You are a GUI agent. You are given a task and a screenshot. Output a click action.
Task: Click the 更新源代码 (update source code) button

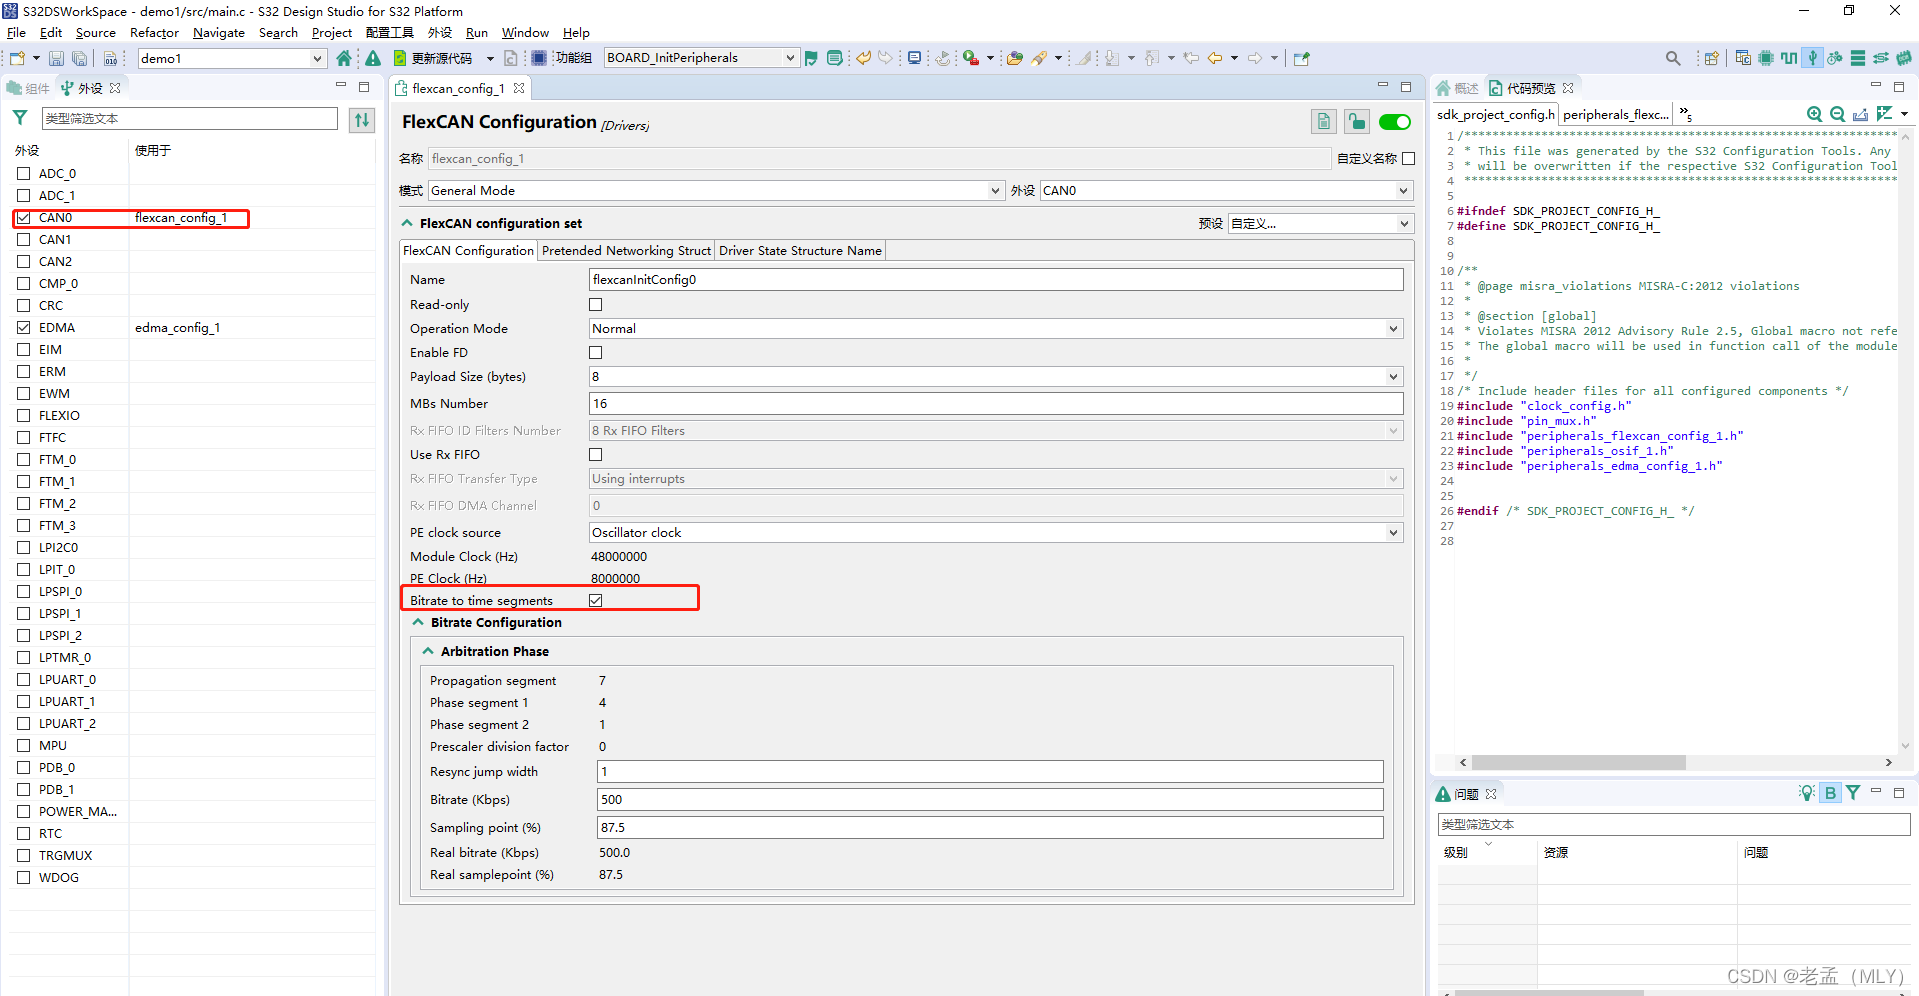point(433,58)
